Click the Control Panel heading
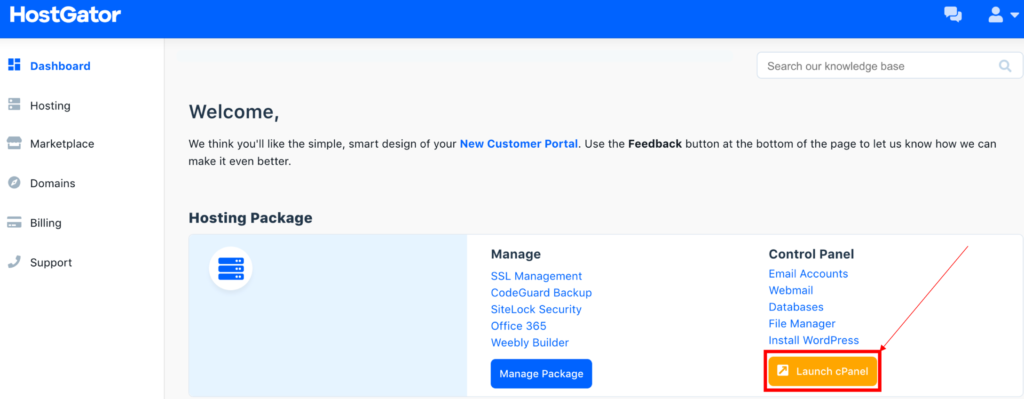The width and height of the screenshot is (1024, 399). click(x=811, y=254)
